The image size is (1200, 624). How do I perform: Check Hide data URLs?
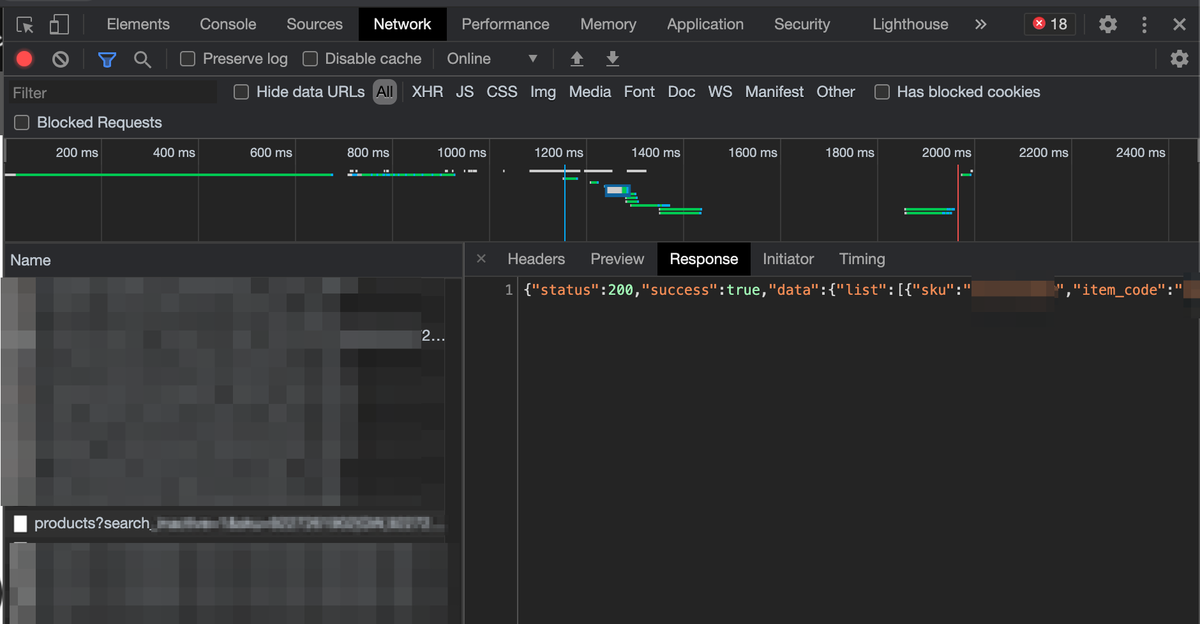[241, 92]
